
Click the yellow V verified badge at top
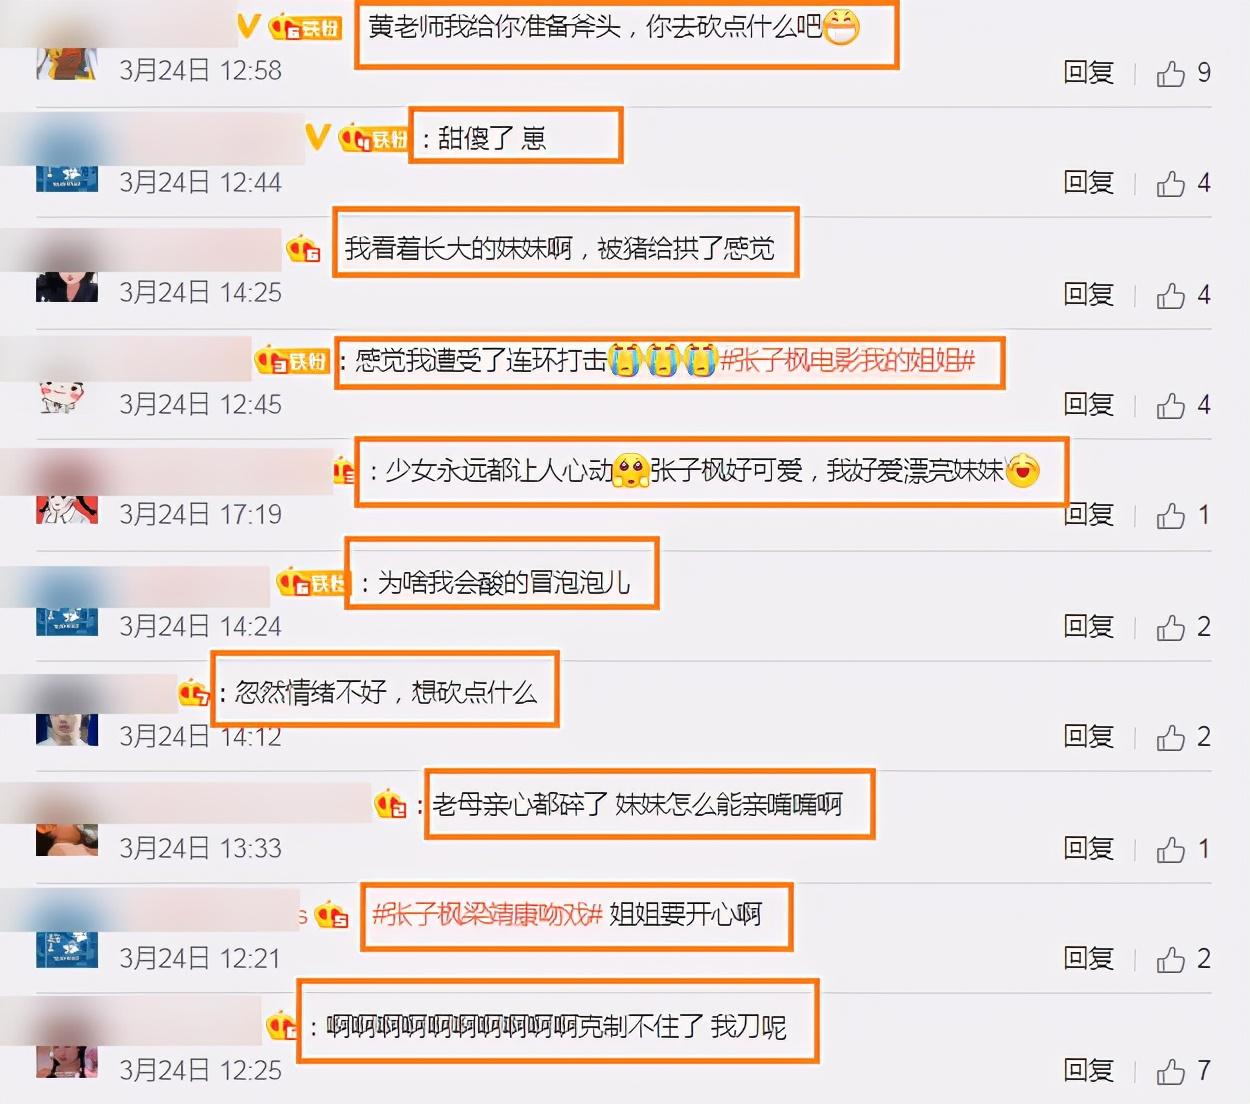249,26
